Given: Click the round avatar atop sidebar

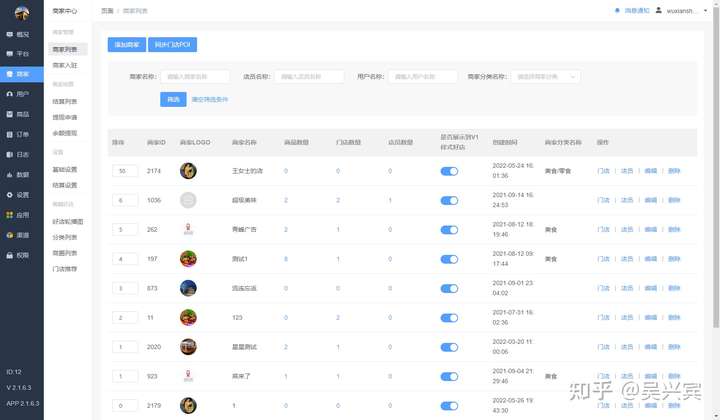Looking at the screenshot, I should (x=22, y=13).
